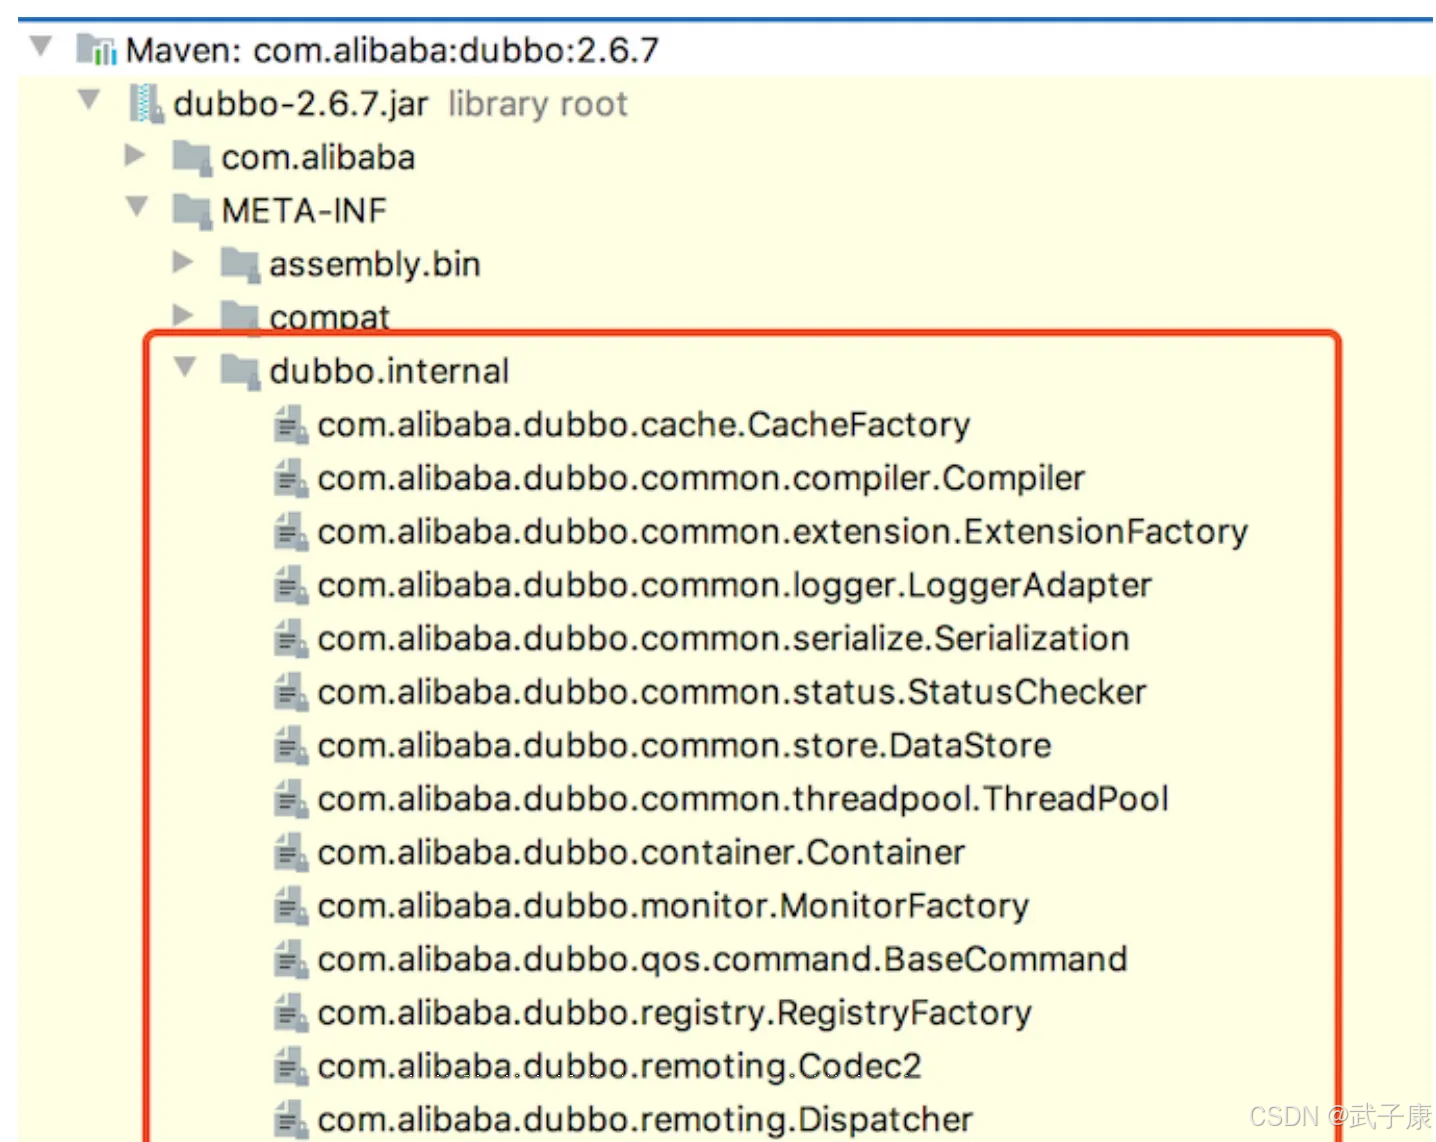Open com.alibaba.dubbo.monitor.MonitorFactory file
This screenshot has width=1436, height=1142.
(x=673, y=907)
